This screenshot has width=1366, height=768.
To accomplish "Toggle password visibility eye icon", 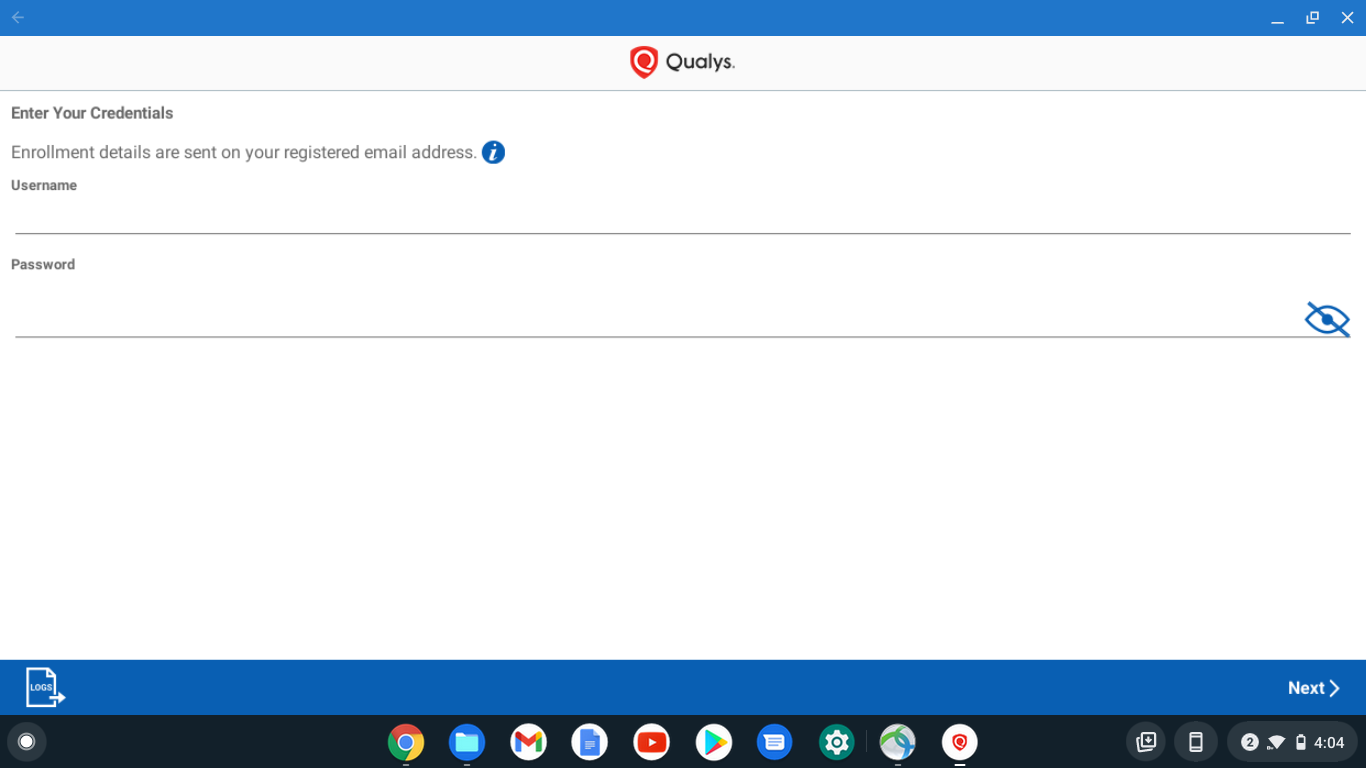I will point(1327,319).
